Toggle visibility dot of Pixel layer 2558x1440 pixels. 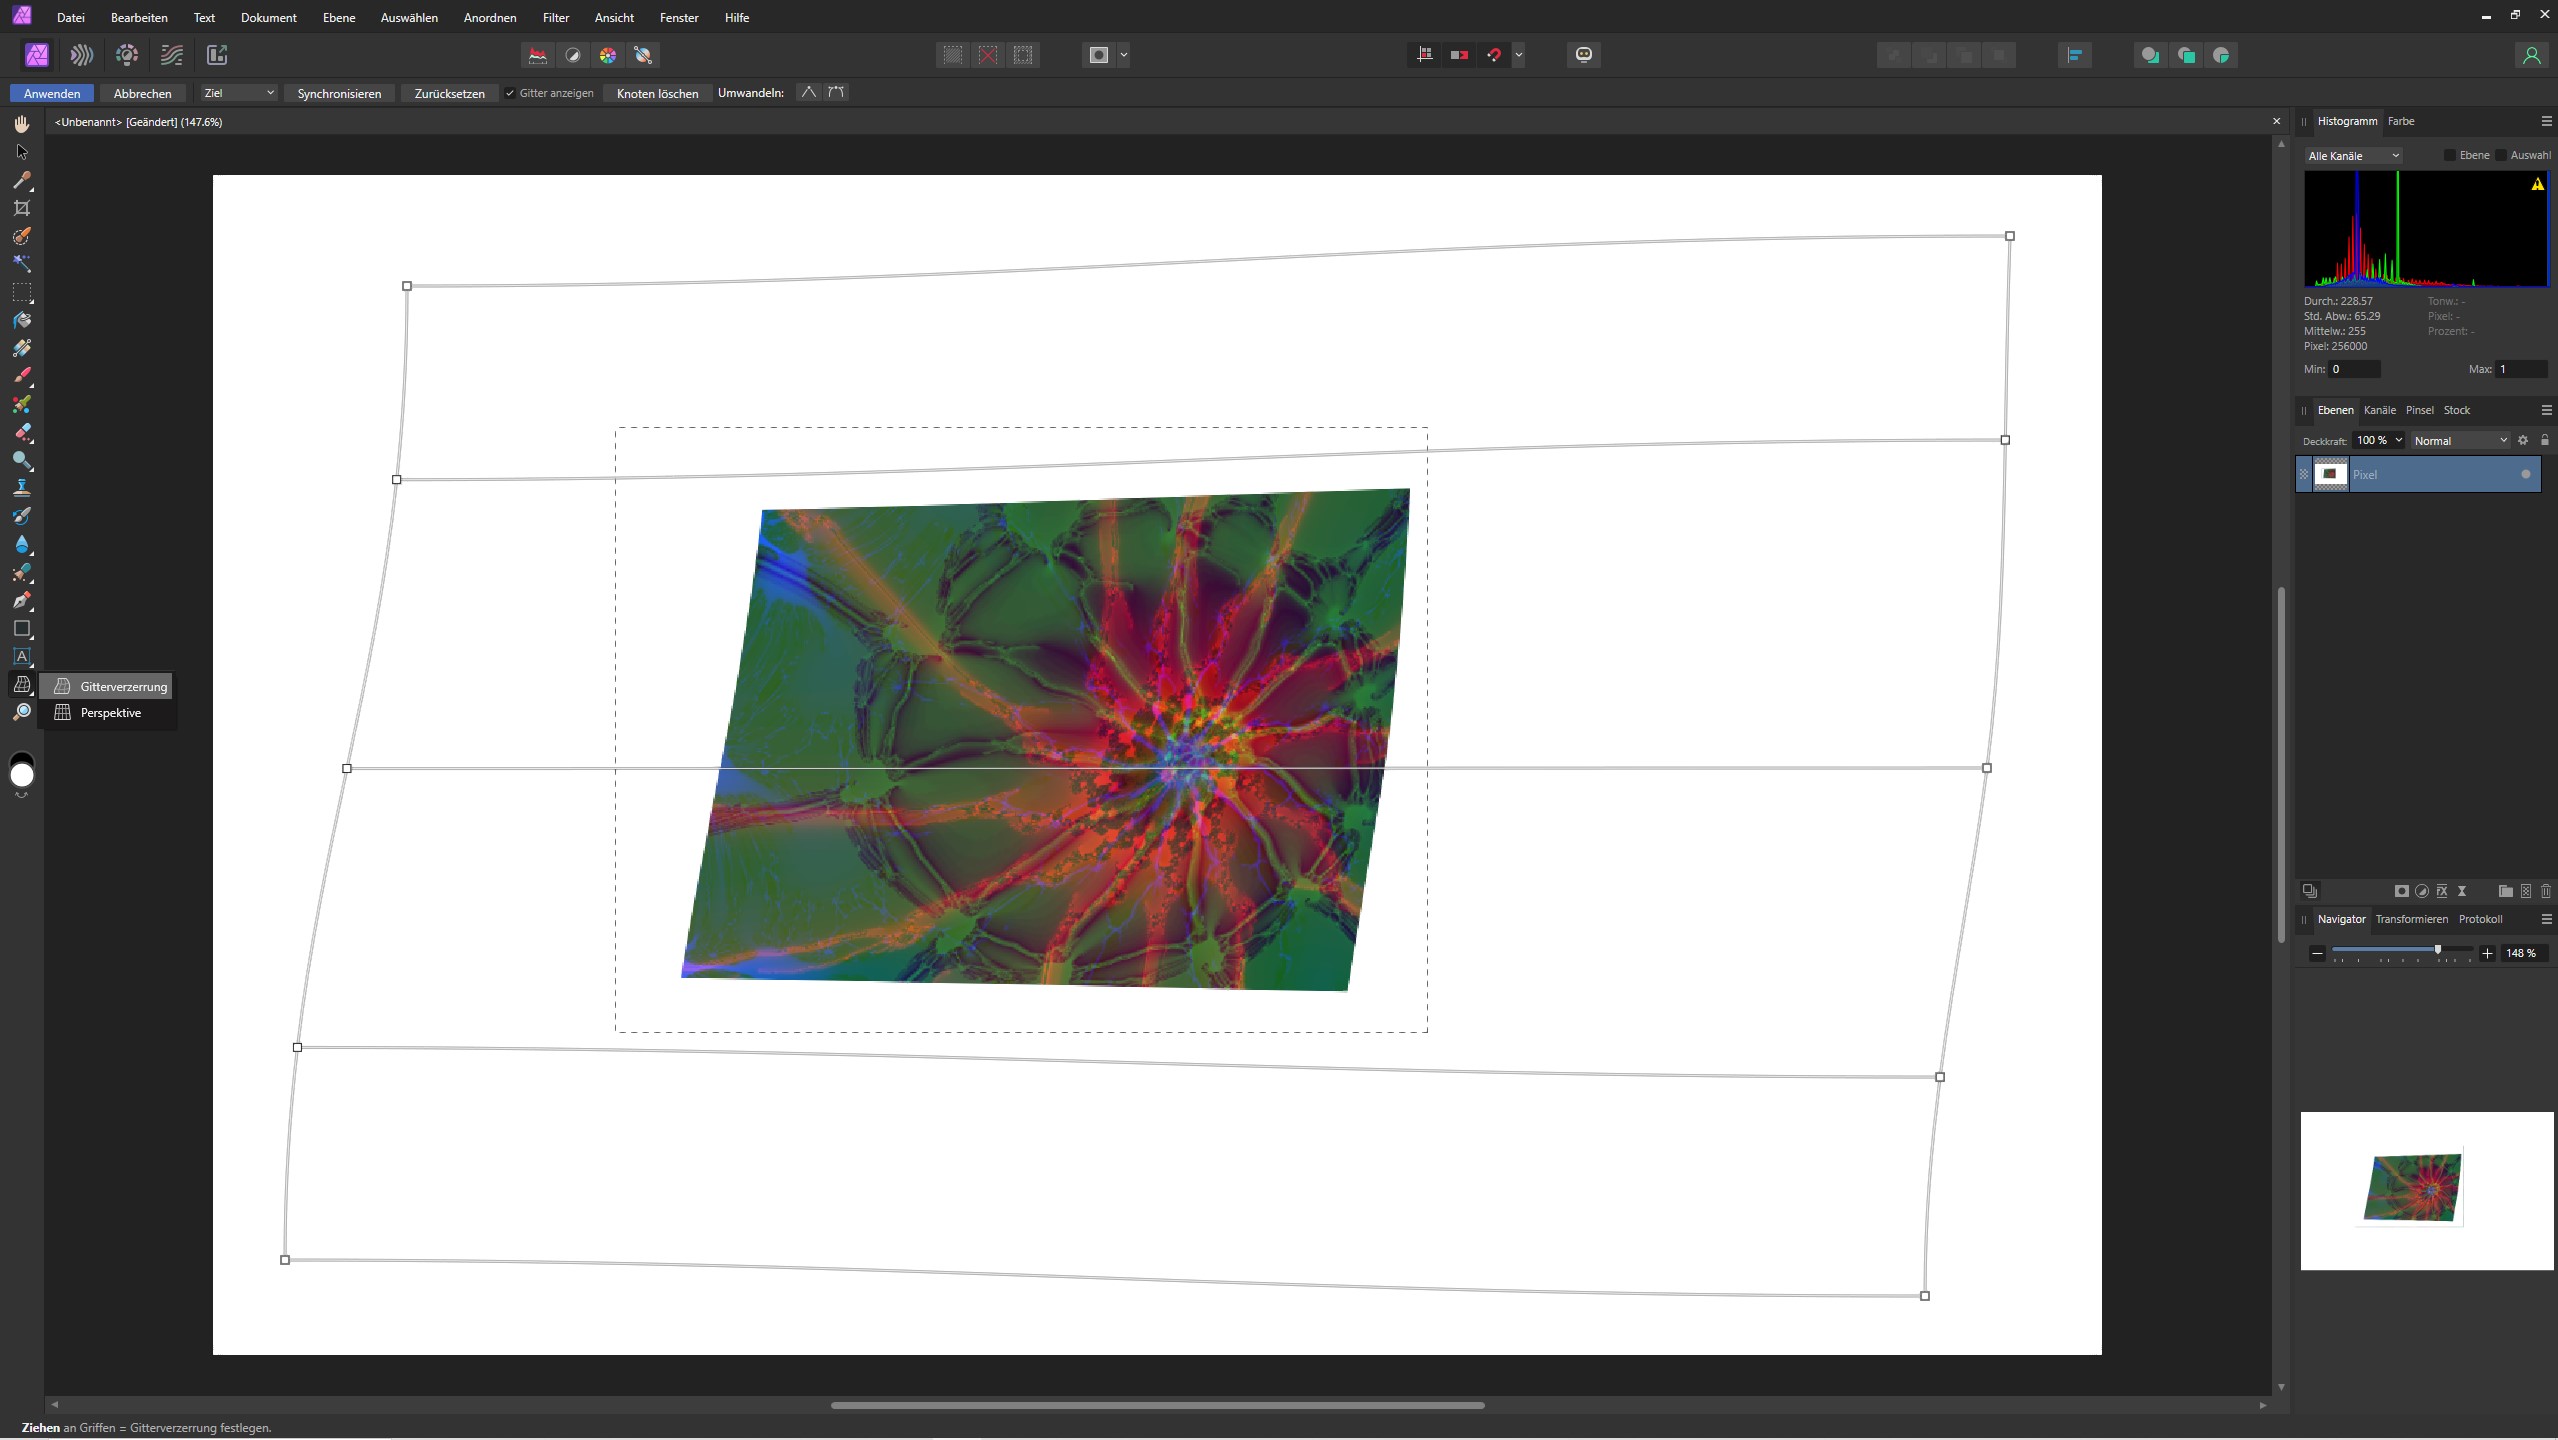coord(2525,474)
